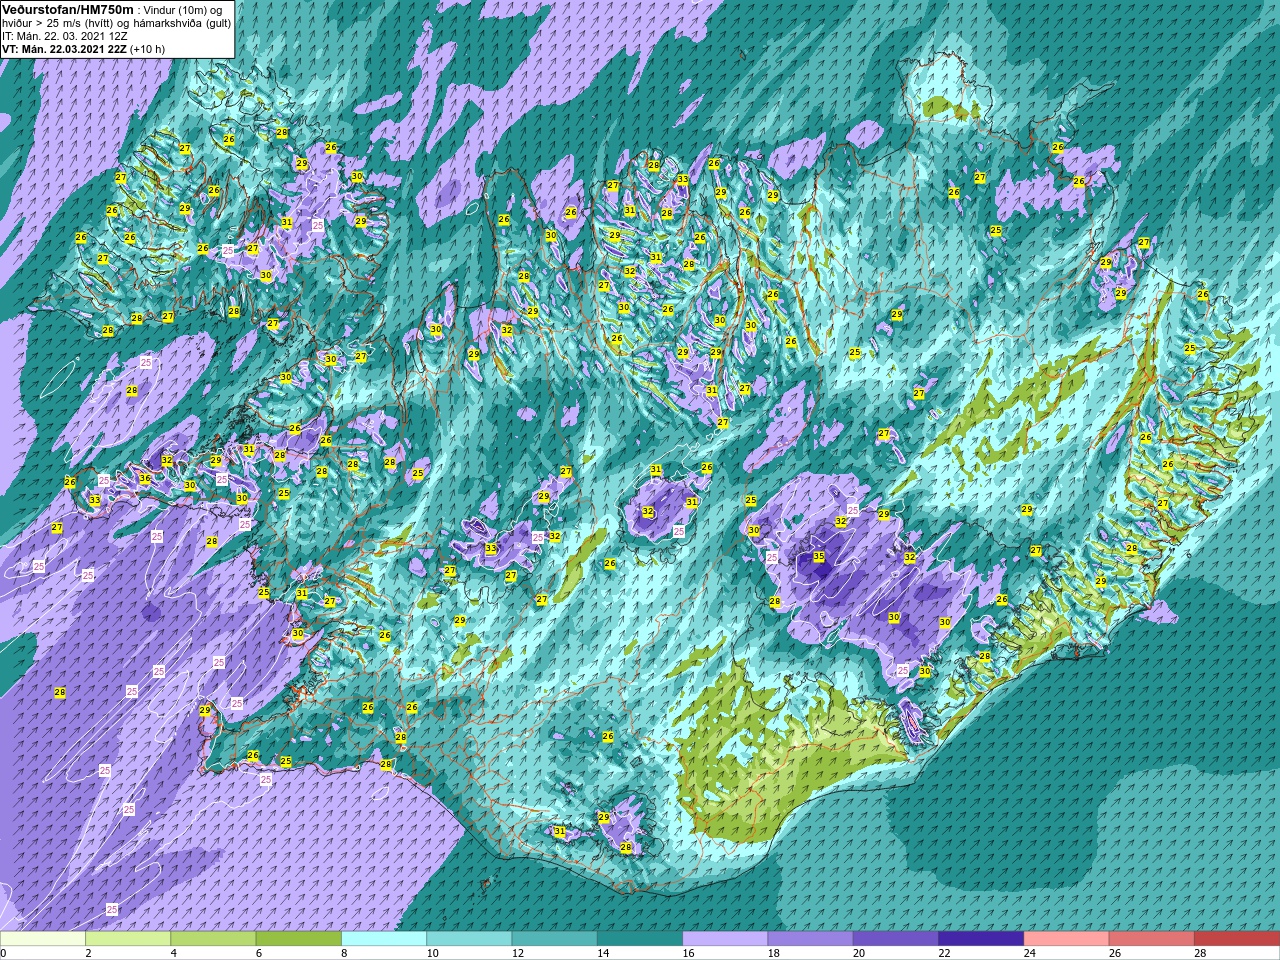Click the light green 2–4 legend swatch
1280x960 pixels.
128,939
